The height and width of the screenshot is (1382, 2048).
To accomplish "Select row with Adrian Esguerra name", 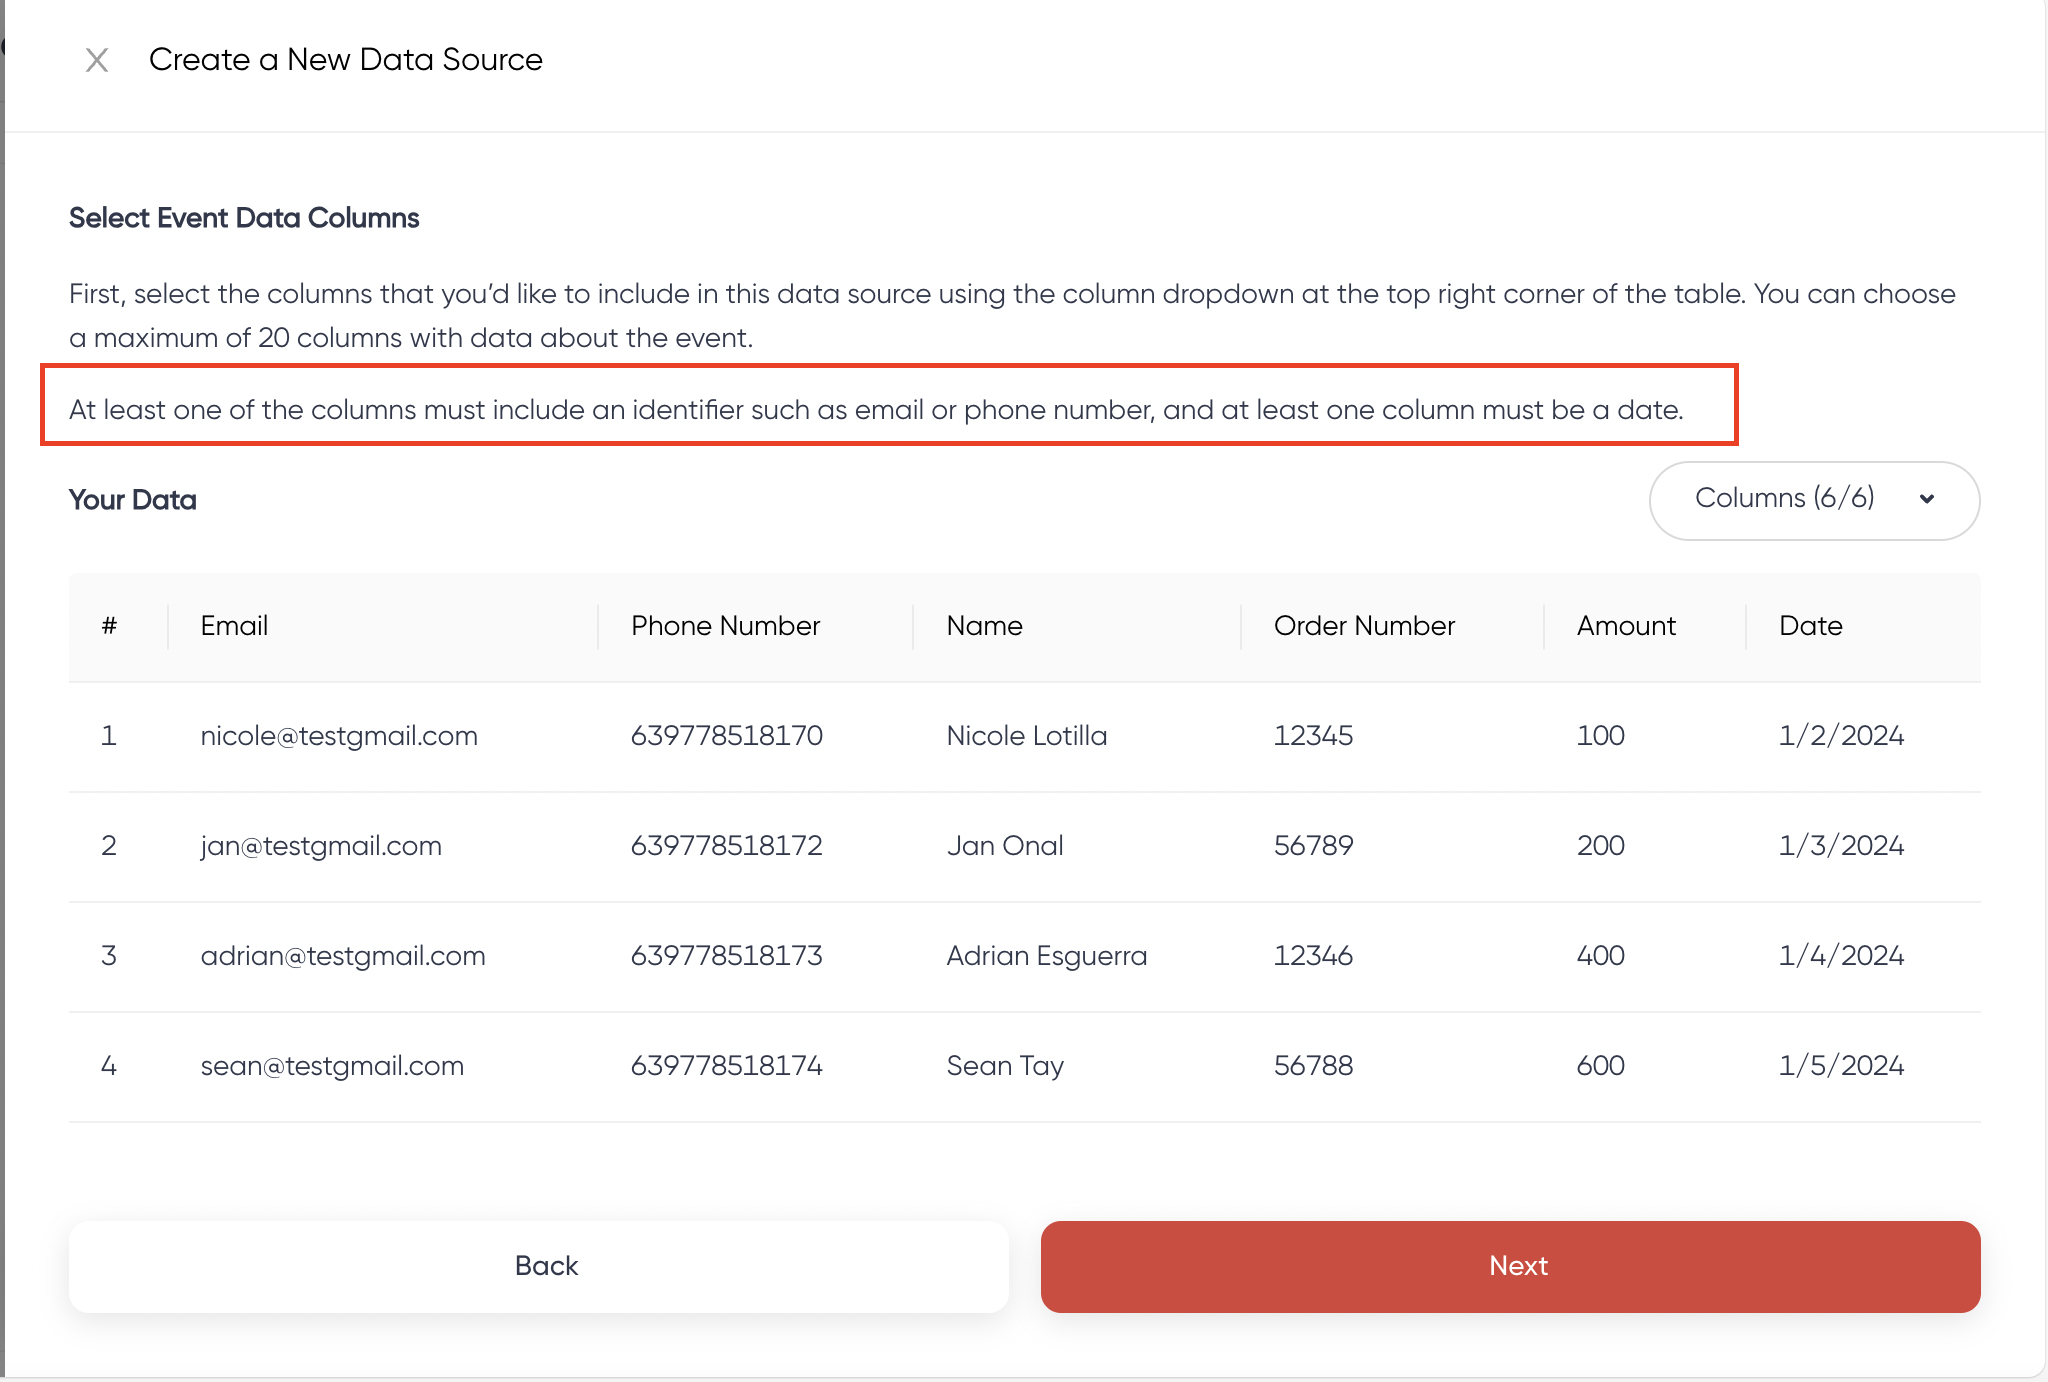I will pos(1046,956).
